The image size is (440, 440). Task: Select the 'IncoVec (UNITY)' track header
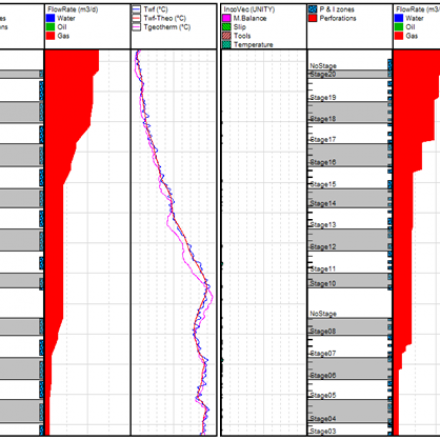[249, 10]
